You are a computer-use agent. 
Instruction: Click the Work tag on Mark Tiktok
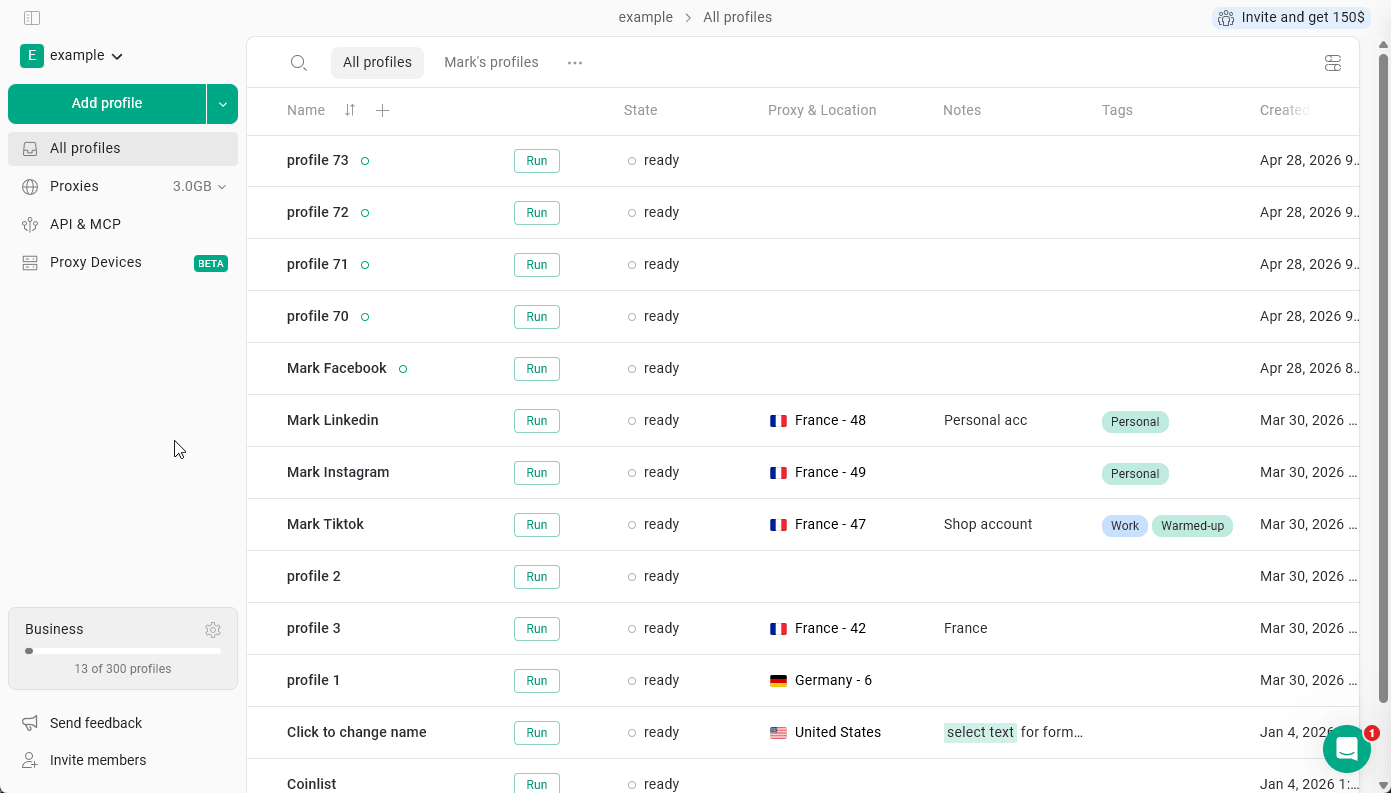(x=1125, y=526)
